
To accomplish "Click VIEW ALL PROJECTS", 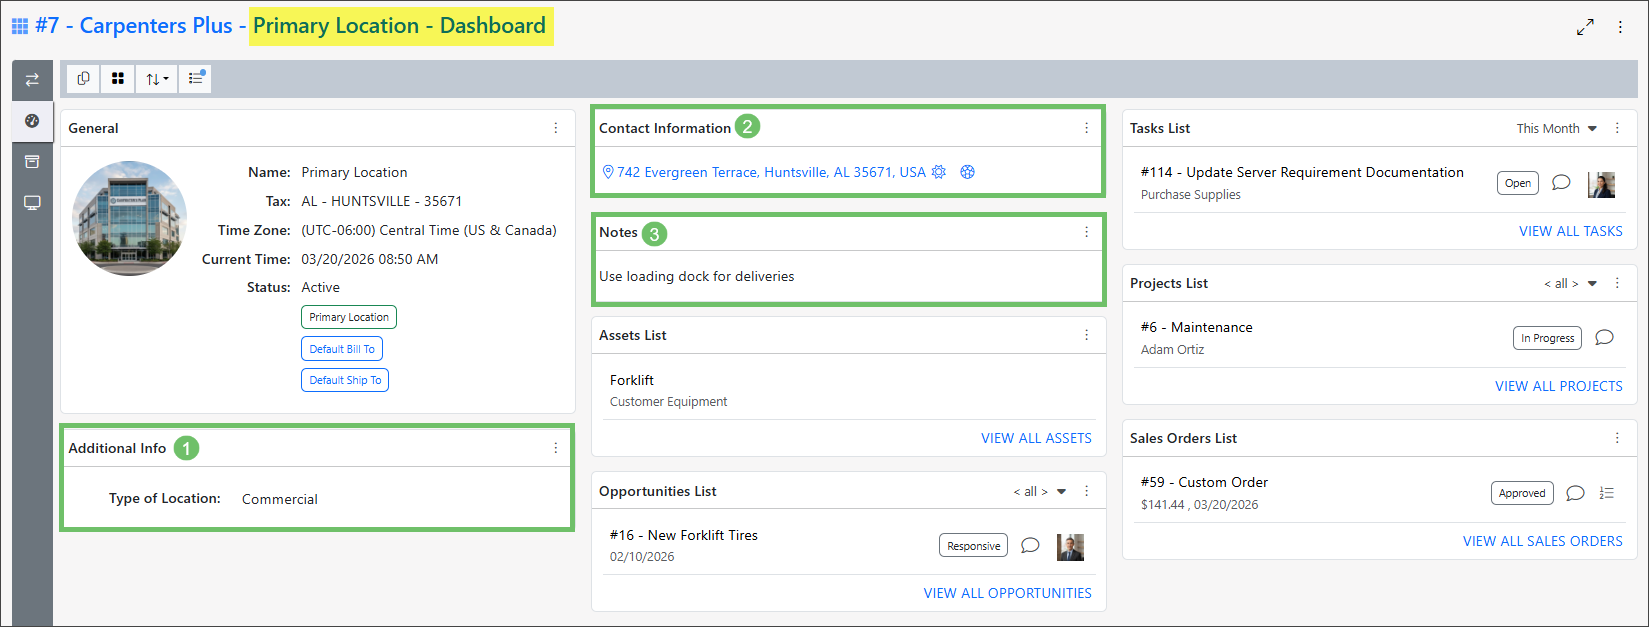I will tap(1558, 386).
